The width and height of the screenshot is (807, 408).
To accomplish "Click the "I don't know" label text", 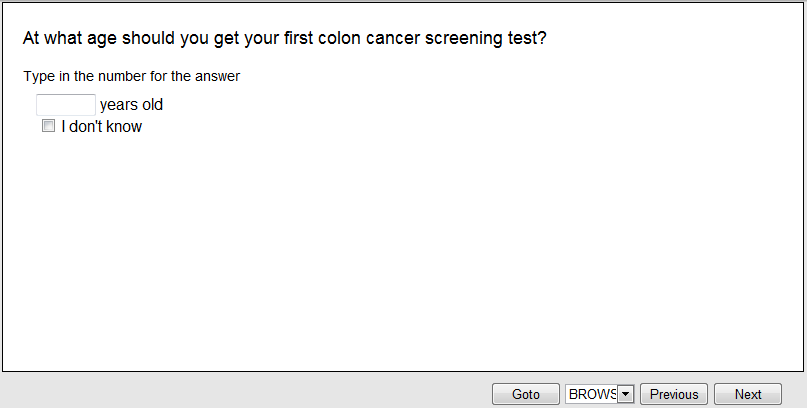I will click(101, 127).
